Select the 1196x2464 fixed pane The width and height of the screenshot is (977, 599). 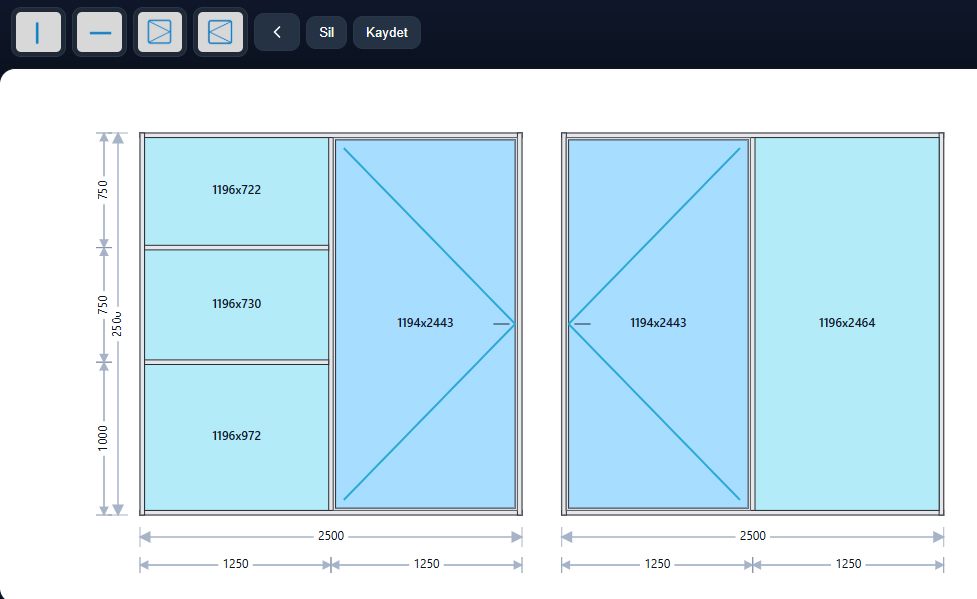(x=847, y=323)
